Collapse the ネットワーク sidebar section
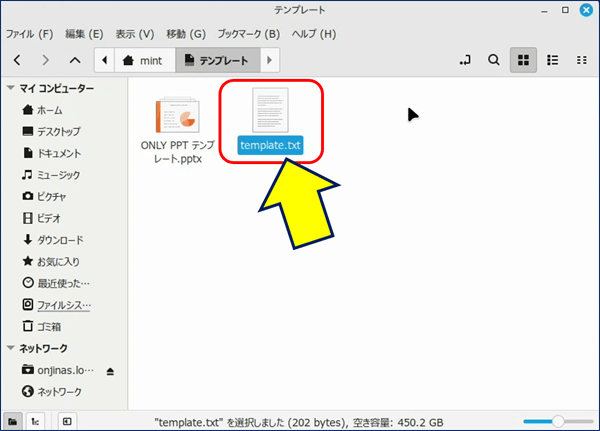The height and width of the screenshot is (431, 600). click(x=11, y=348)
